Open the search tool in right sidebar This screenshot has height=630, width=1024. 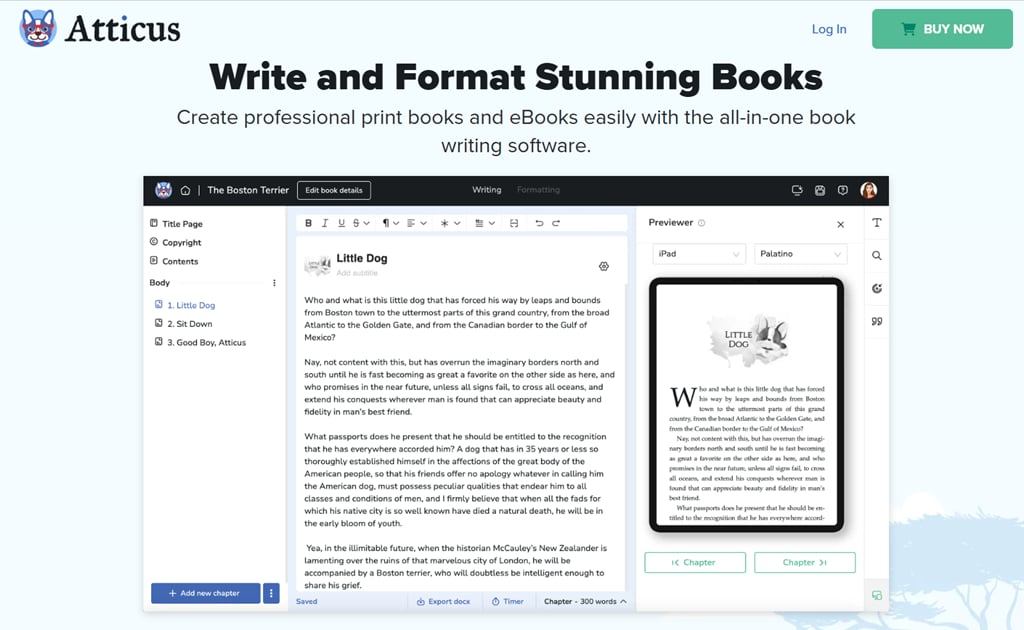click(x=876, y=255)
